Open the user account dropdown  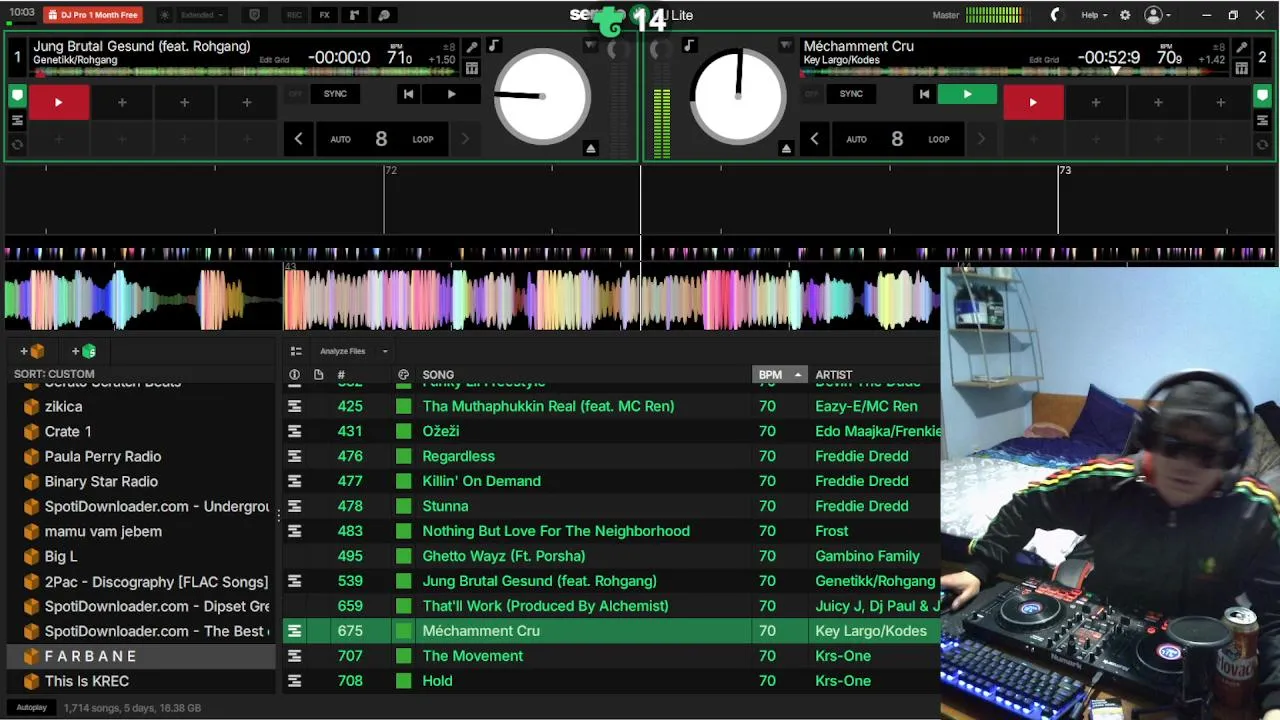(x=1158, y=15)
